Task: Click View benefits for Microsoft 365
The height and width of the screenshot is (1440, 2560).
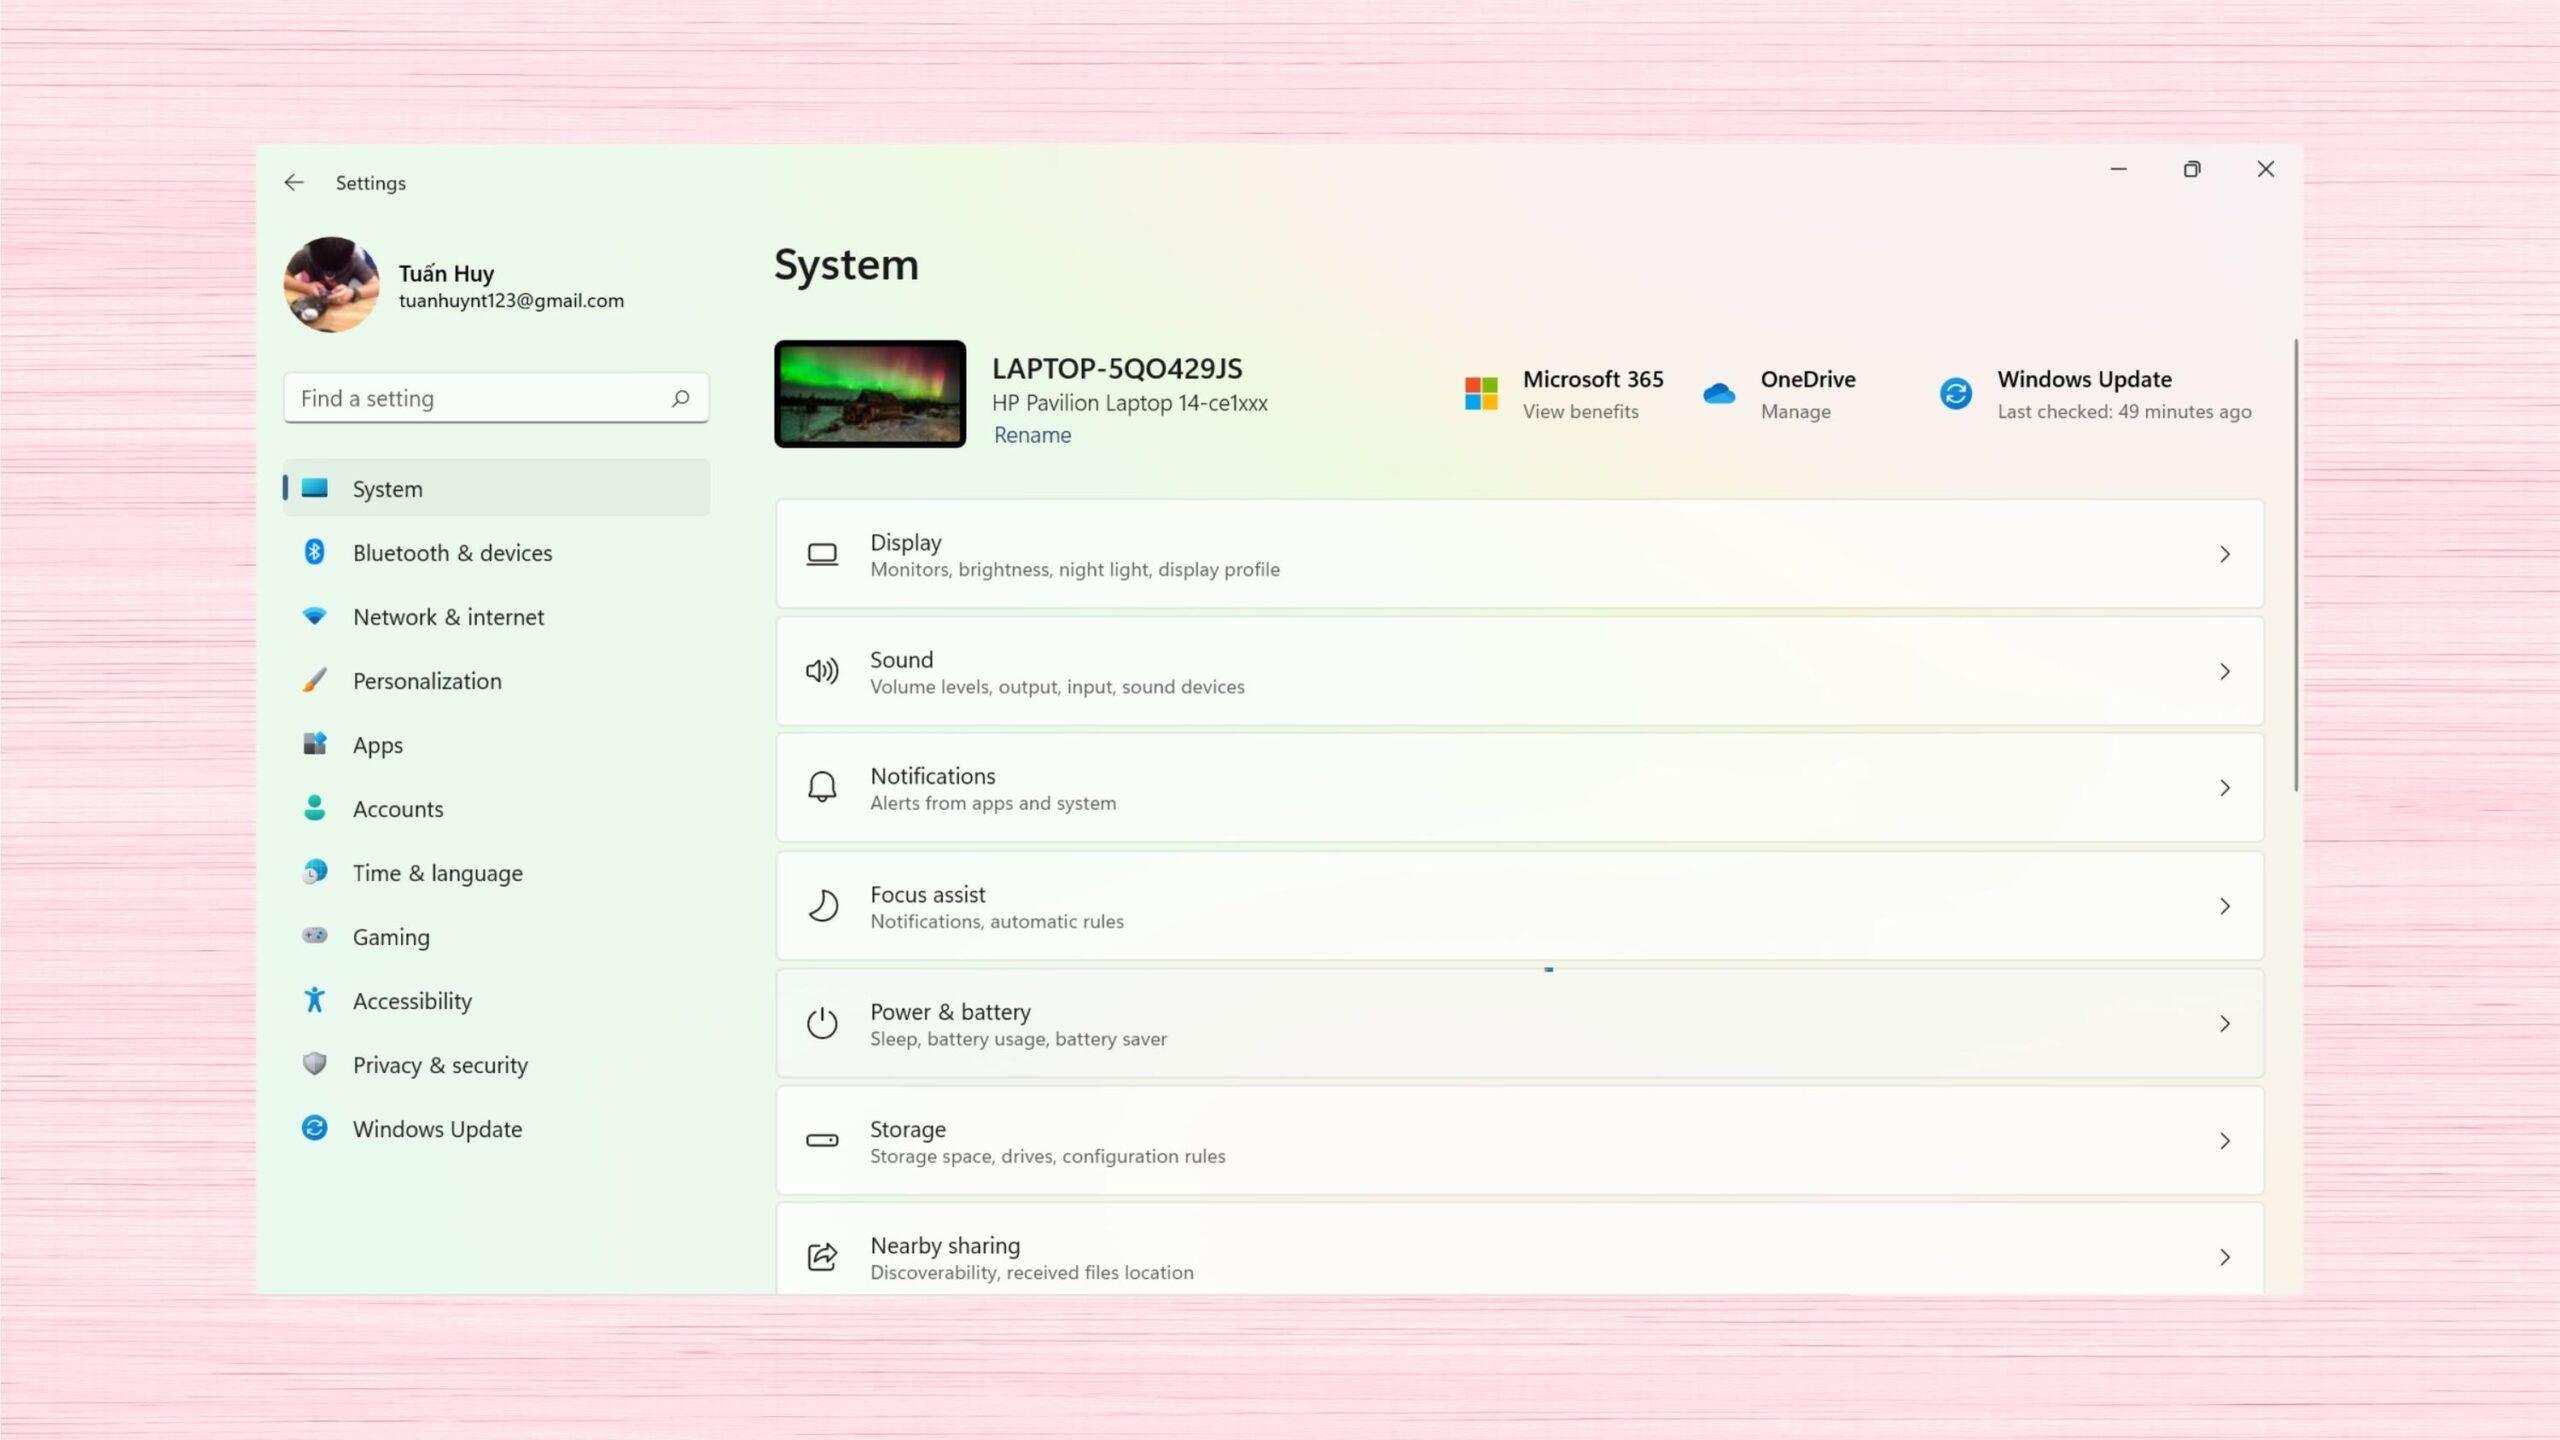Action: point(1579,410)
